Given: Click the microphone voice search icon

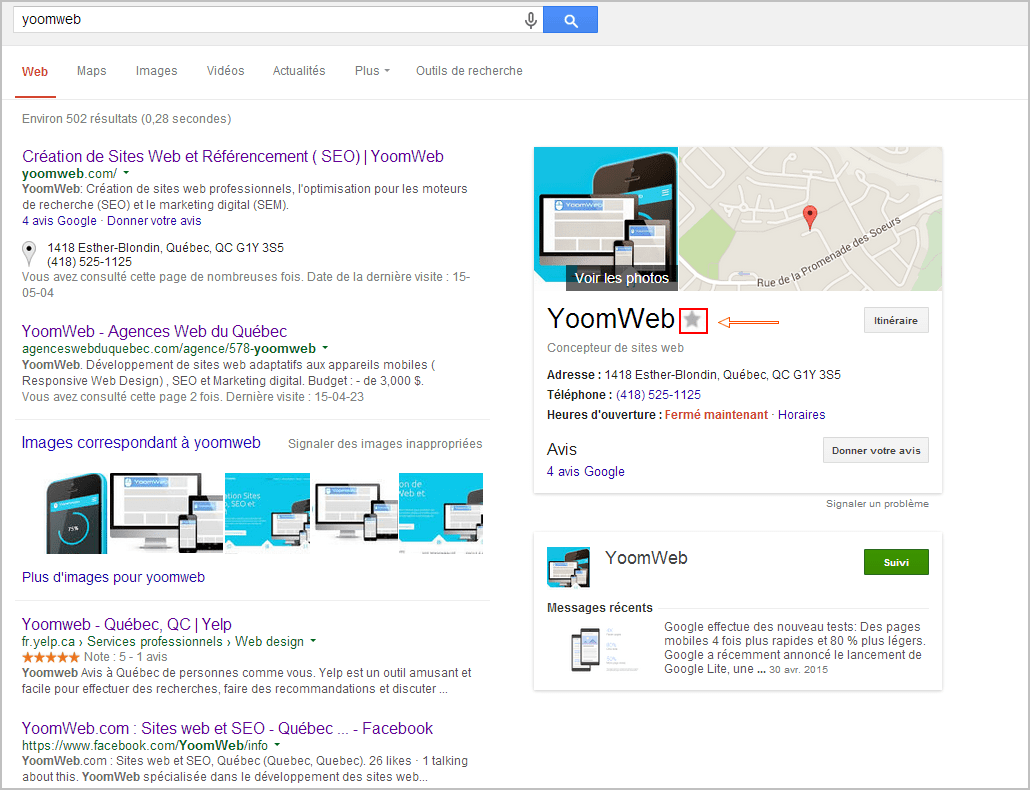Looking at the screenshot, I should click(x=530, y=20).
